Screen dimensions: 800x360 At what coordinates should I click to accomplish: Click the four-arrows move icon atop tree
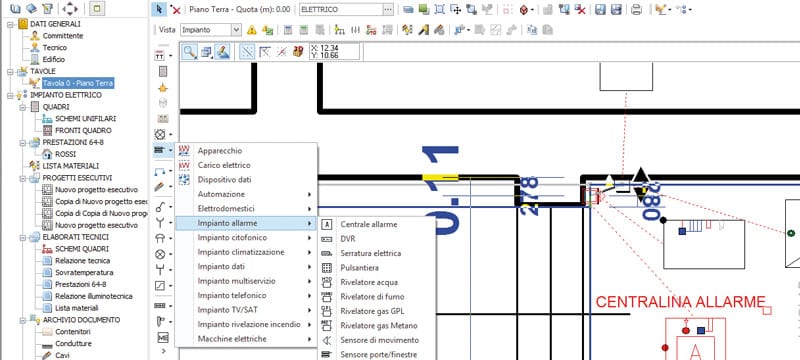pos(70,8)
